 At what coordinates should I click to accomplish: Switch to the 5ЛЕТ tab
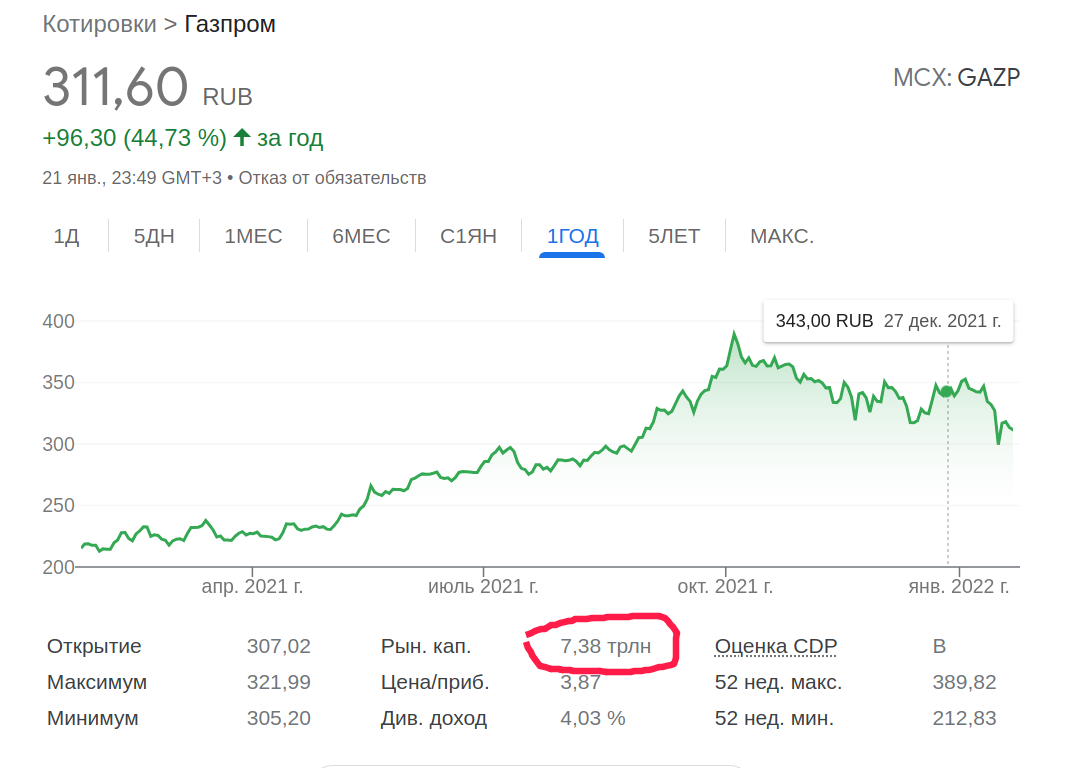674,236
